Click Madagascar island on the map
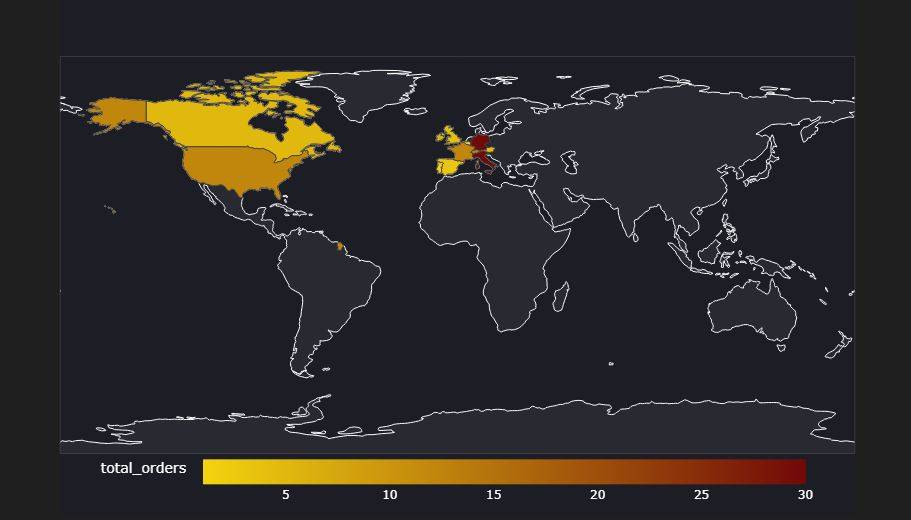This screenshot has height=520, width=911. [561, 296]
